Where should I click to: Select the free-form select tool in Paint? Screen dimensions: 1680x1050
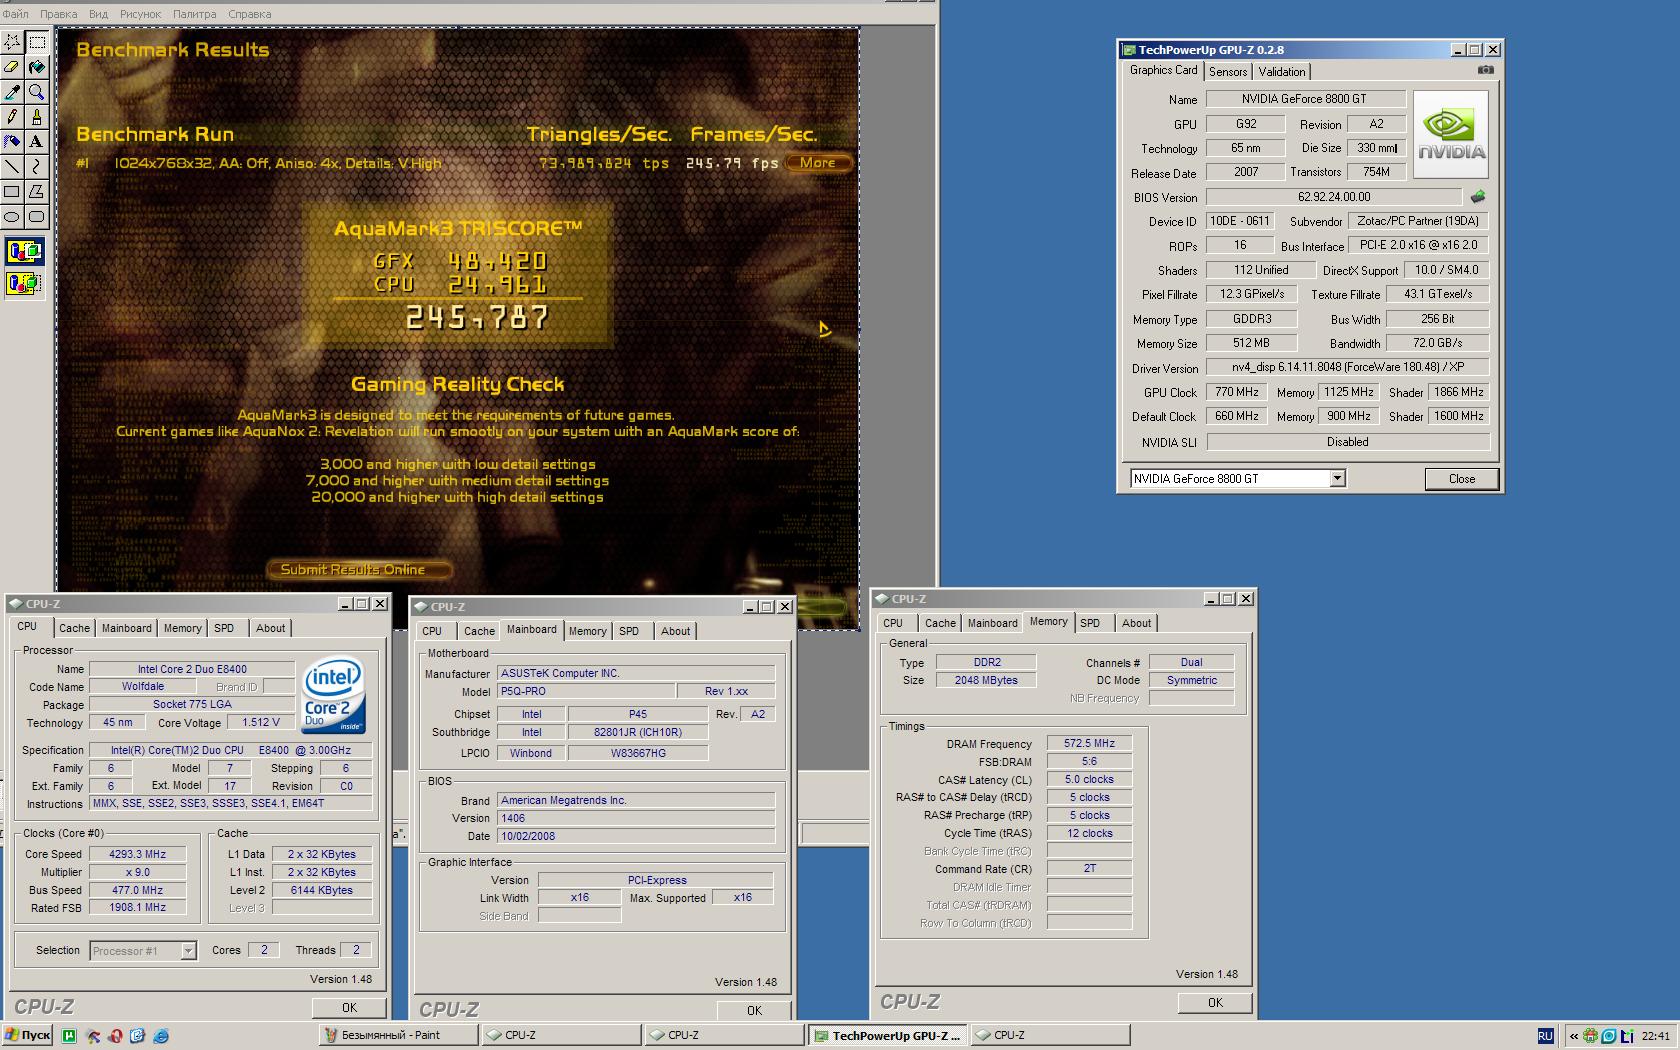12,41
